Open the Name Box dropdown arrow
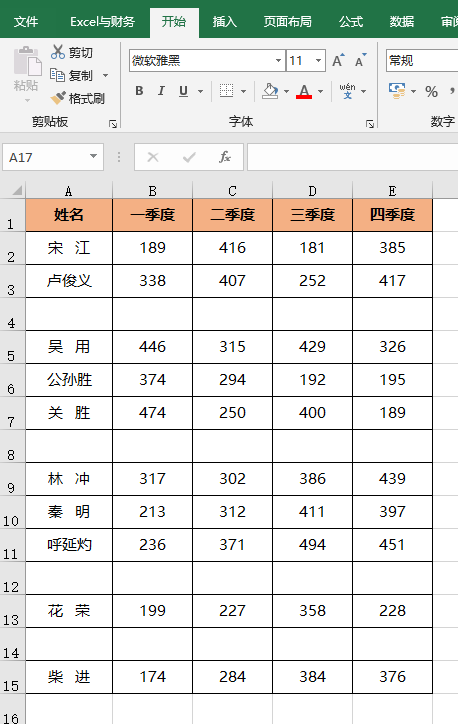 (x=94, y=157)
